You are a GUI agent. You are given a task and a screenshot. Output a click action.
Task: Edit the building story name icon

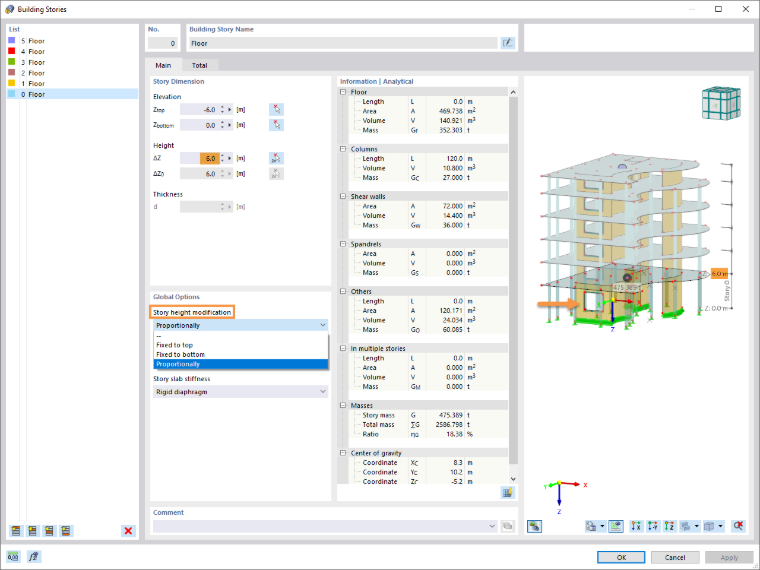(507, 43)
